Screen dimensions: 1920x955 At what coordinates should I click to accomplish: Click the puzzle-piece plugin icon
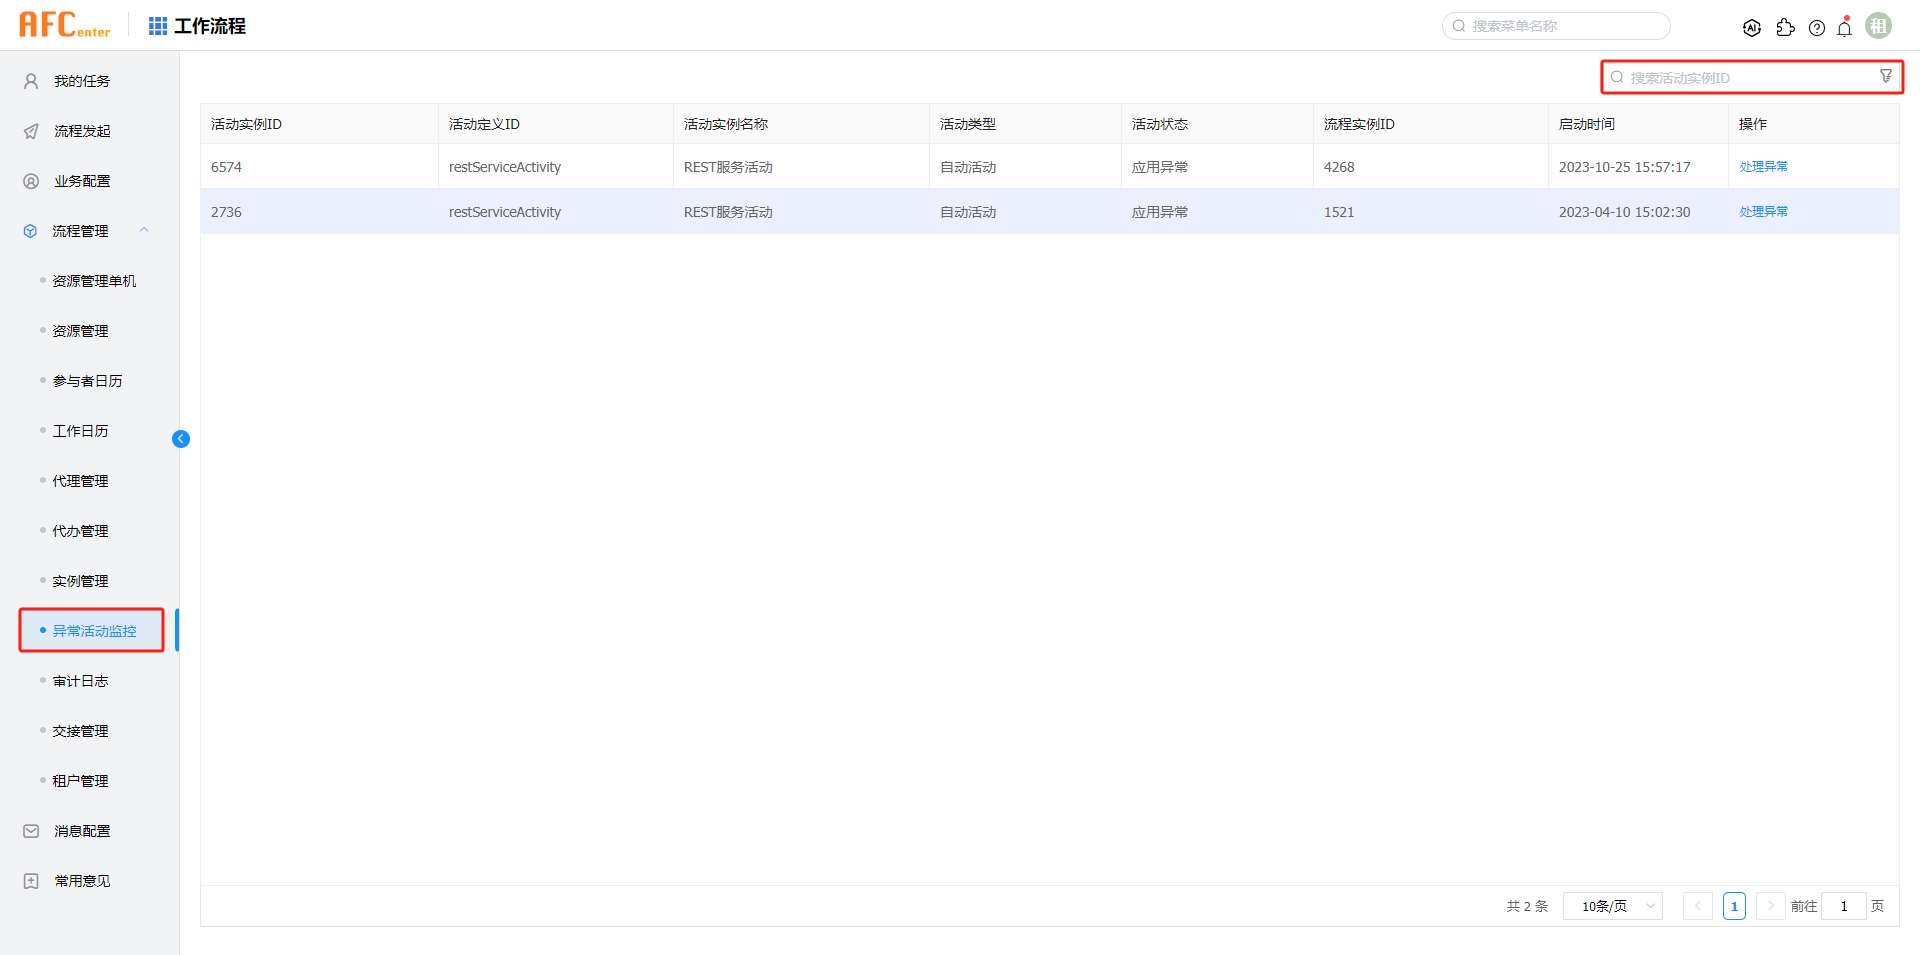[1786, 28]
